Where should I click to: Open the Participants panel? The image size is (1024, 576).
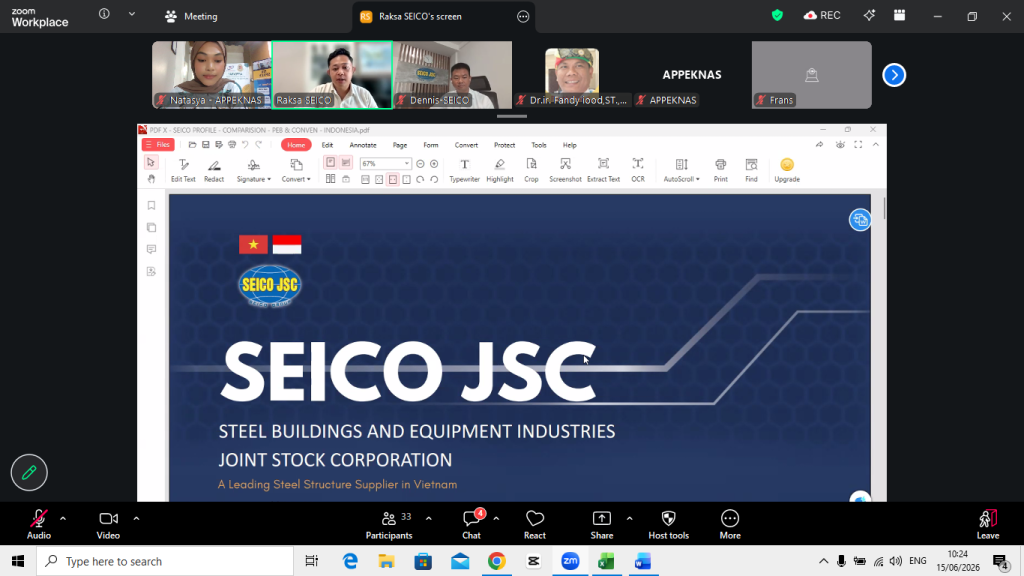click(x=389, y=524)
